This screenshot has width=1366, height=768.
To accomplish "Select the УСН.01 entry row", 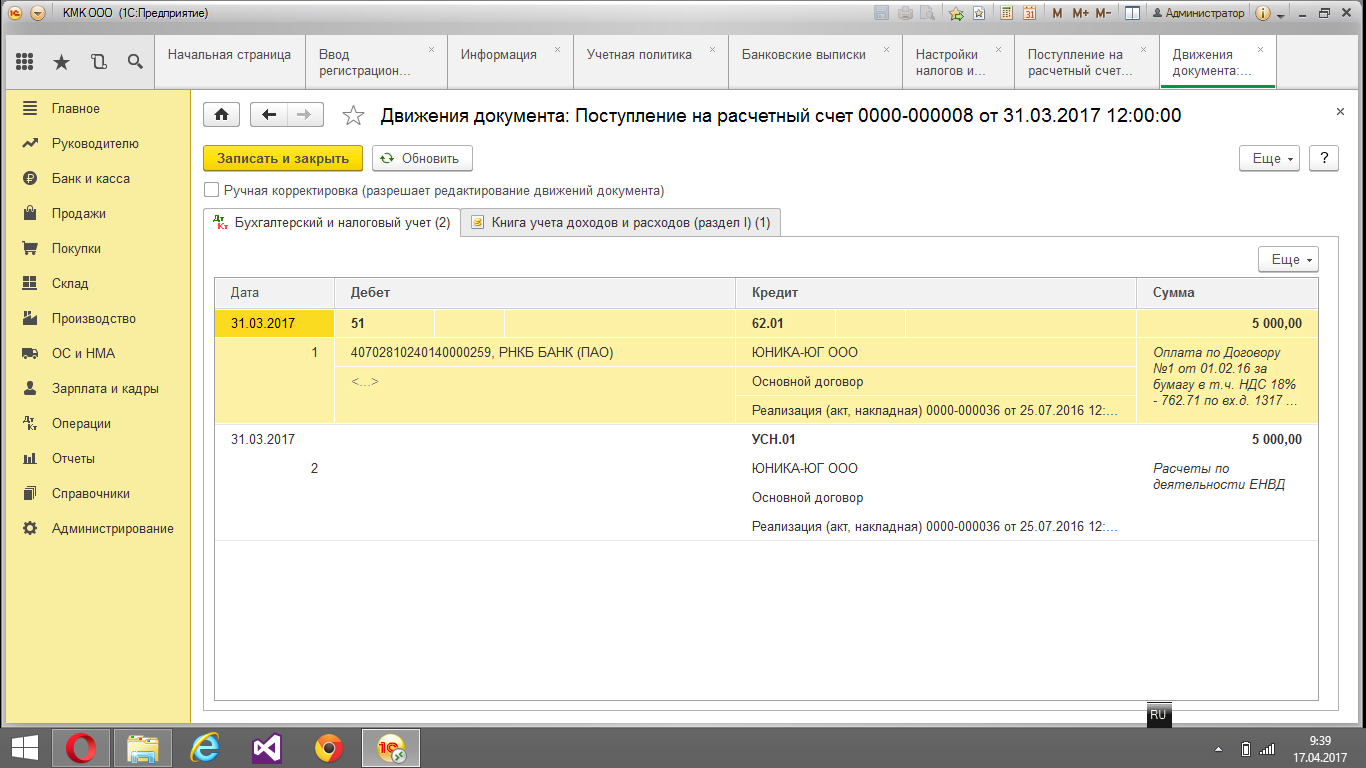I will (x=773, y=439).
